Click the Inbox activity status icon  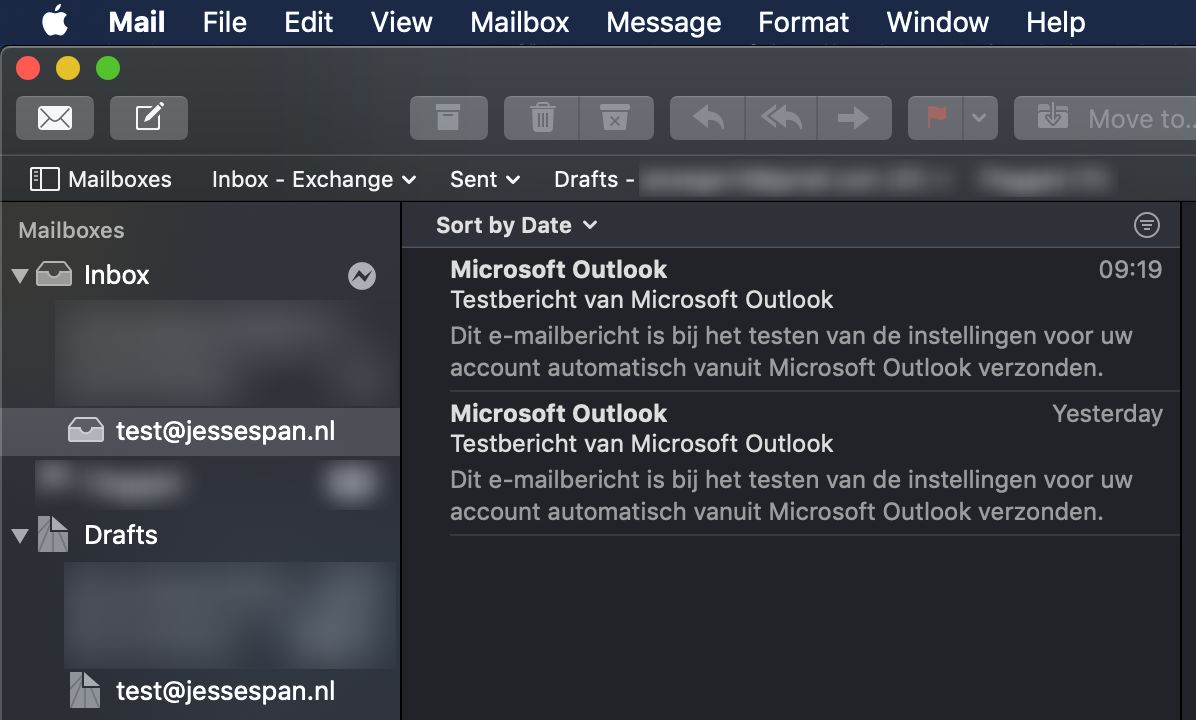pyautogui.click(x=362, y=275)
